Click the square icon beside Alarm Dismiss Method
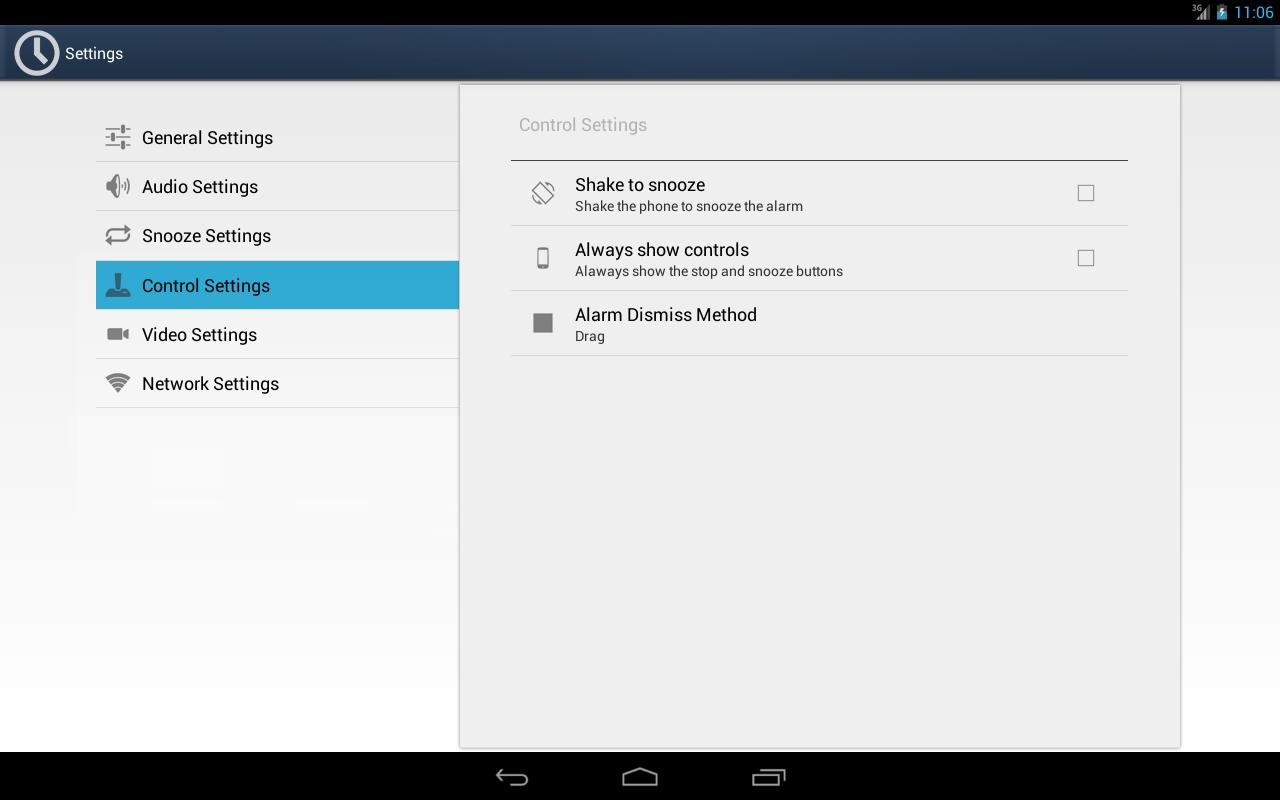1280x800 pixels. point(543,323)
